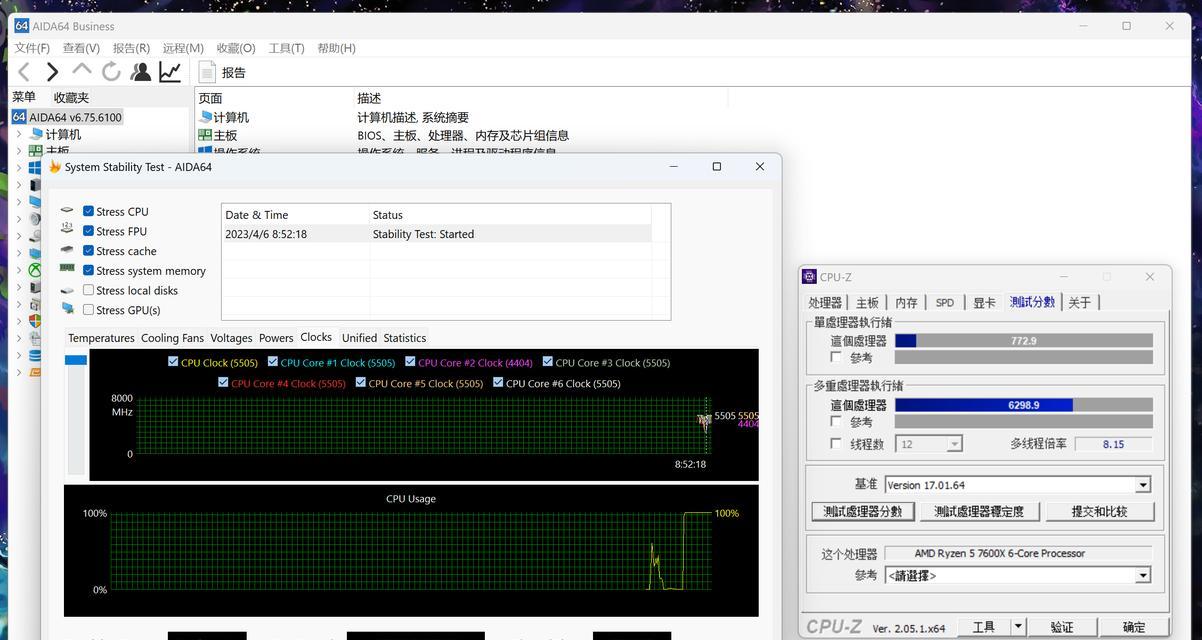Click the monitor icon beside Stress GPU(s)
1202x640 pixels.
click(67, 309)
